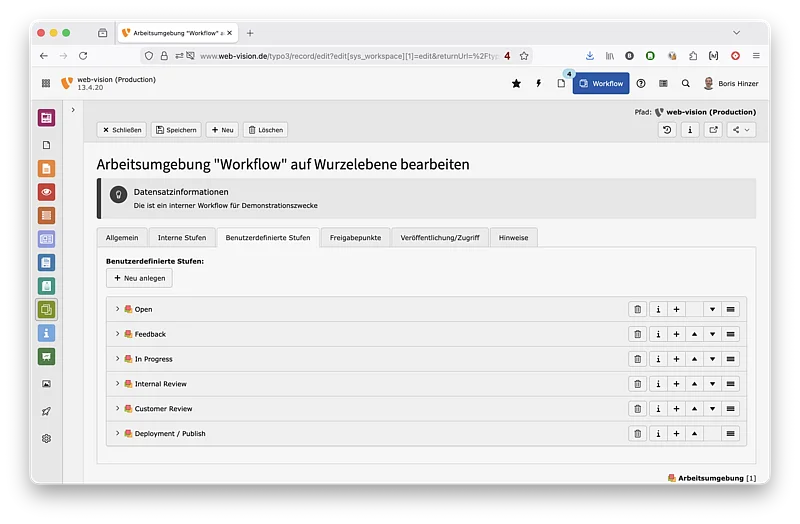Expand the Customer Review stage row
Screen dimensions: 800x524
coord(117,408)
